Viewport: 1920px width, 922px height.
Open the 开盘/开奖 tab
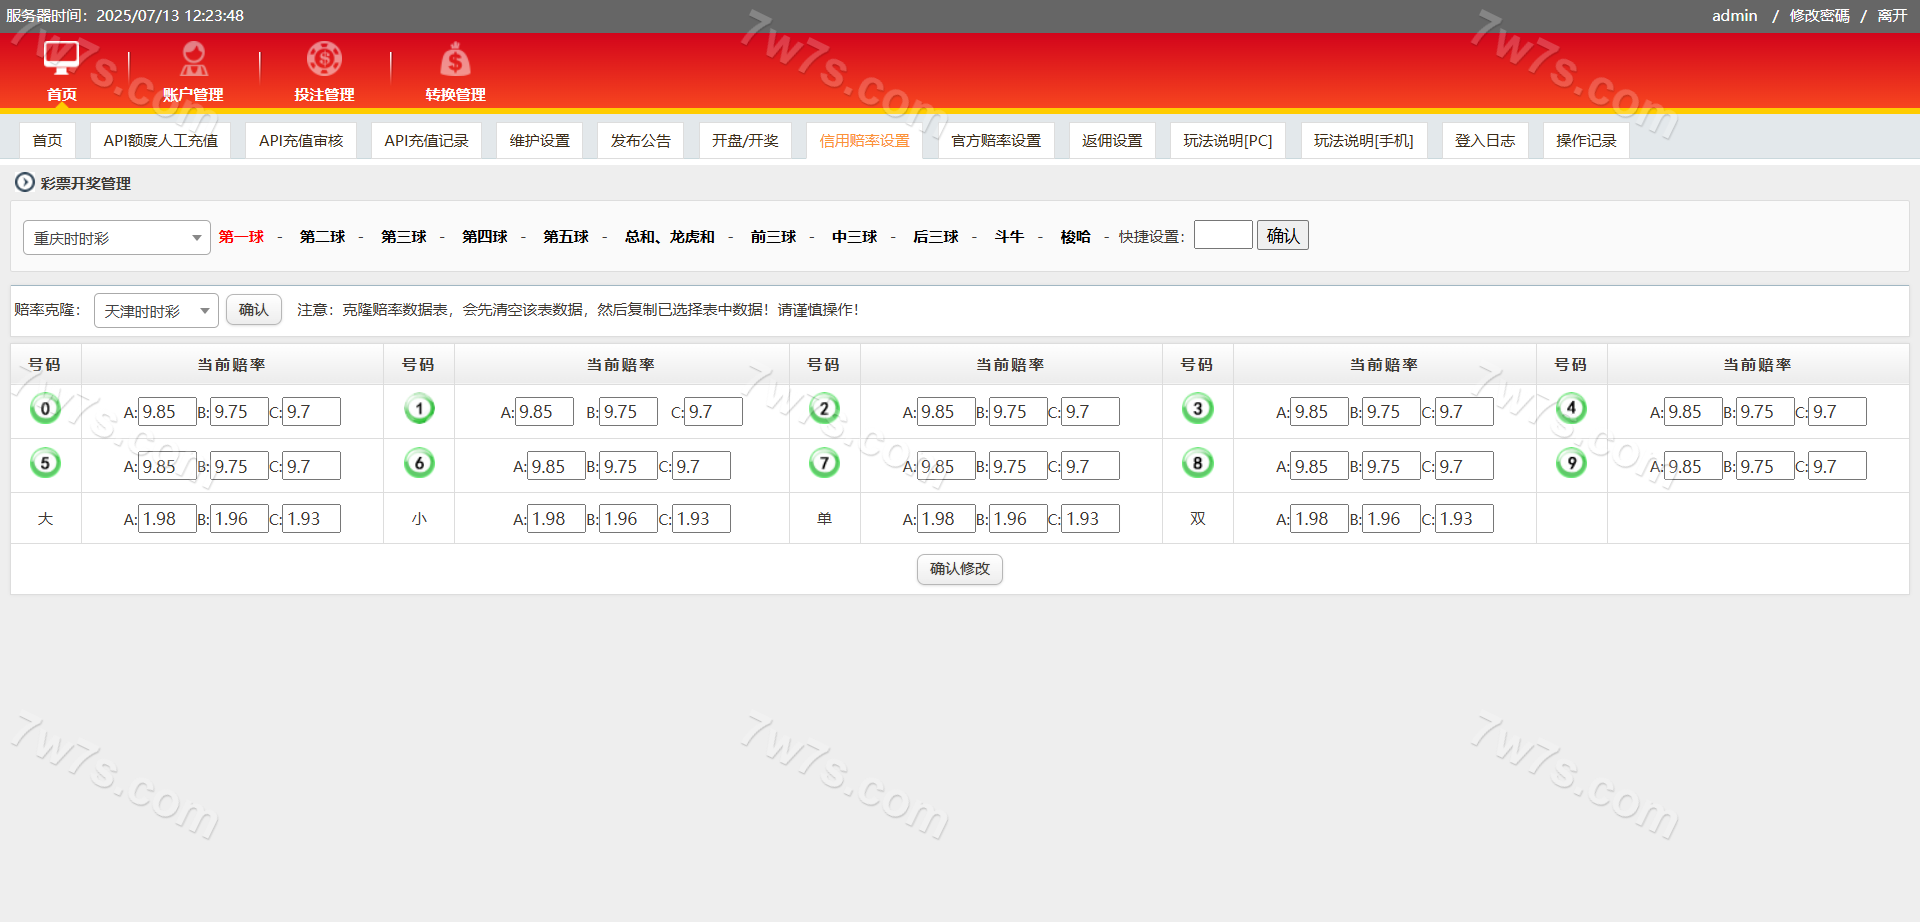(745, 141)
